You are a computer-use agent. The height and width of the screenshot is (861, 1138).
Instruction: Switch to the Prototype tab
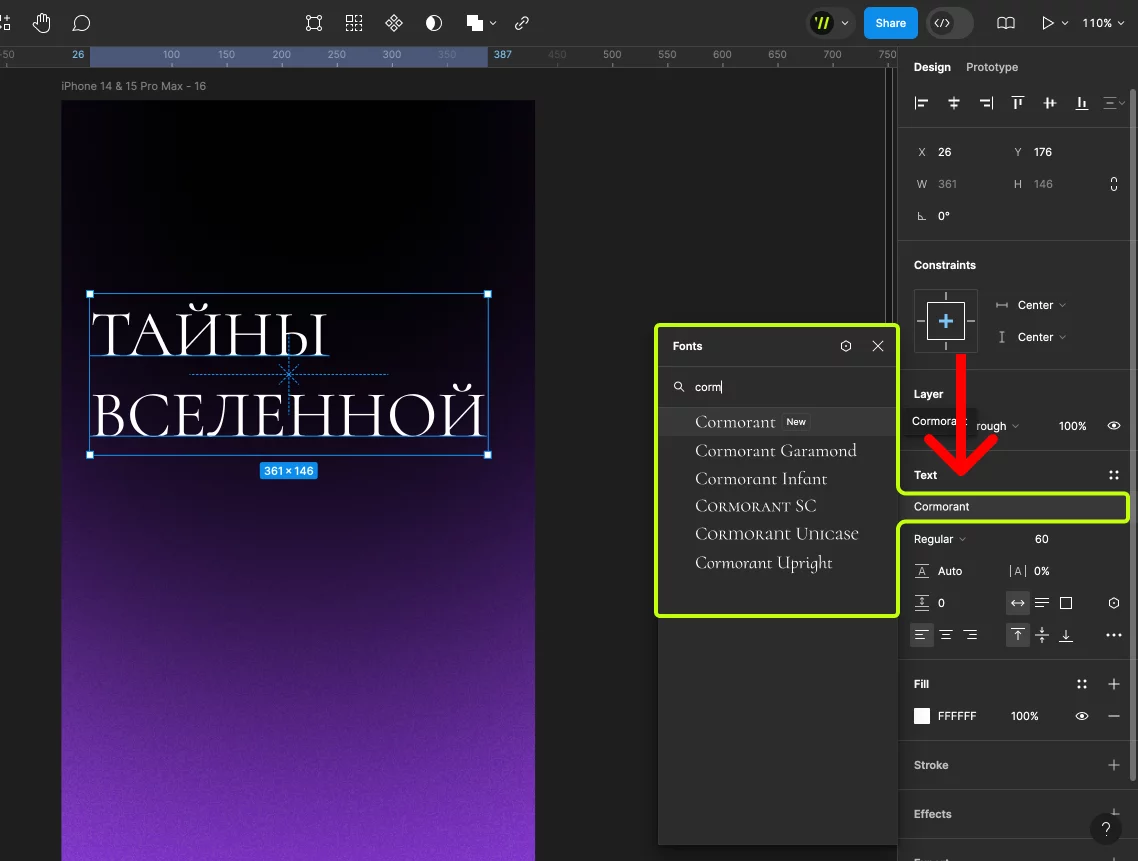pos(991,67)
